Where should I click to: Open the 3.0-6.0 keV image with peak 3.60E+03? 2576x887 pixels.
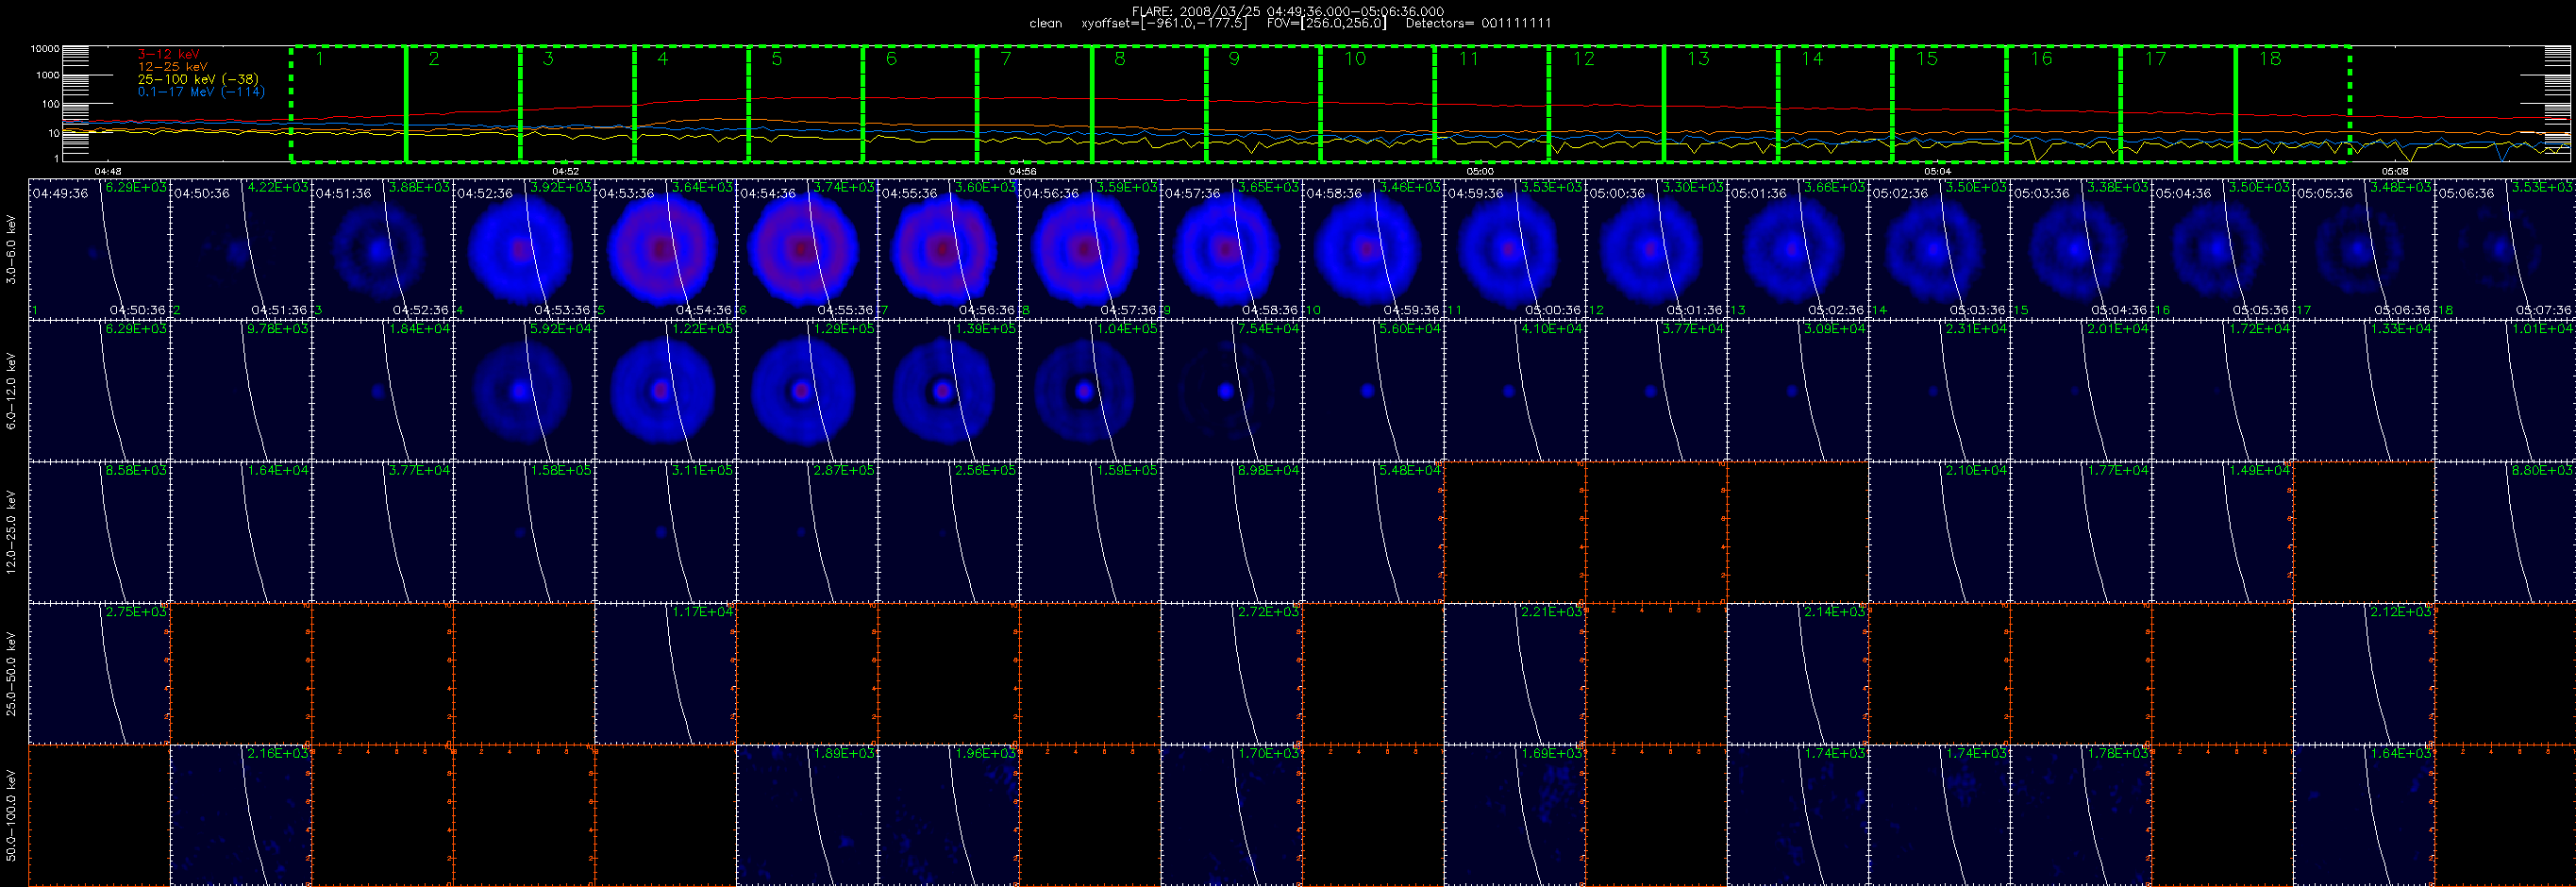coord(948,249)
